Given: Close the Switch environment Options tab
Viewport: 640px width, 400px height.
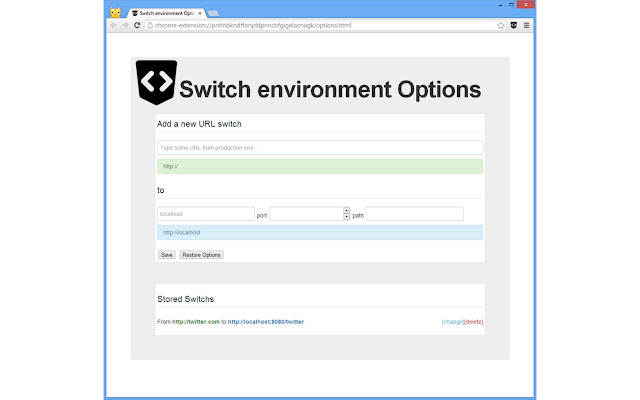Looking at the screenshot, I should click(x=200, y=13).
